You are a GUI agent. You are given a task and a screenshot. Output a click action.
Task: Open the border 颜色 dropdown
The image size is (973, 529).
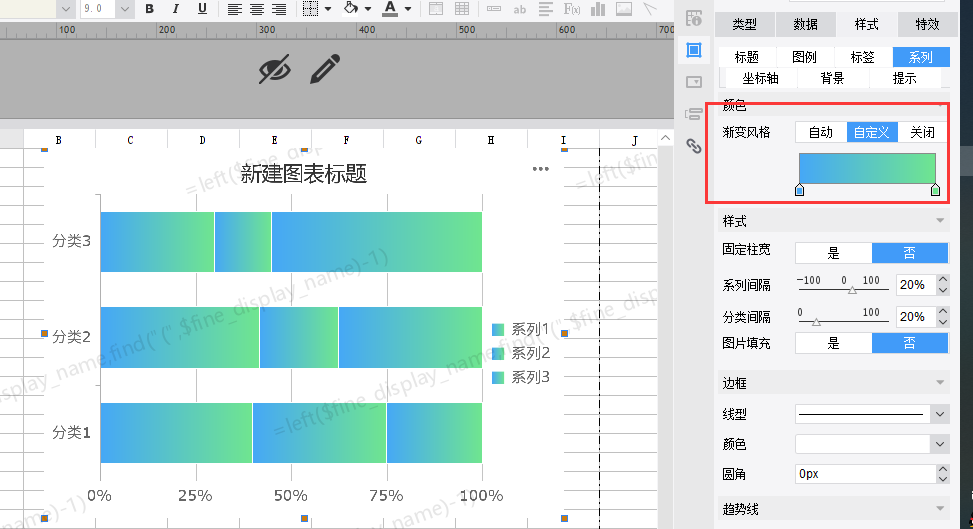(939, 443)
